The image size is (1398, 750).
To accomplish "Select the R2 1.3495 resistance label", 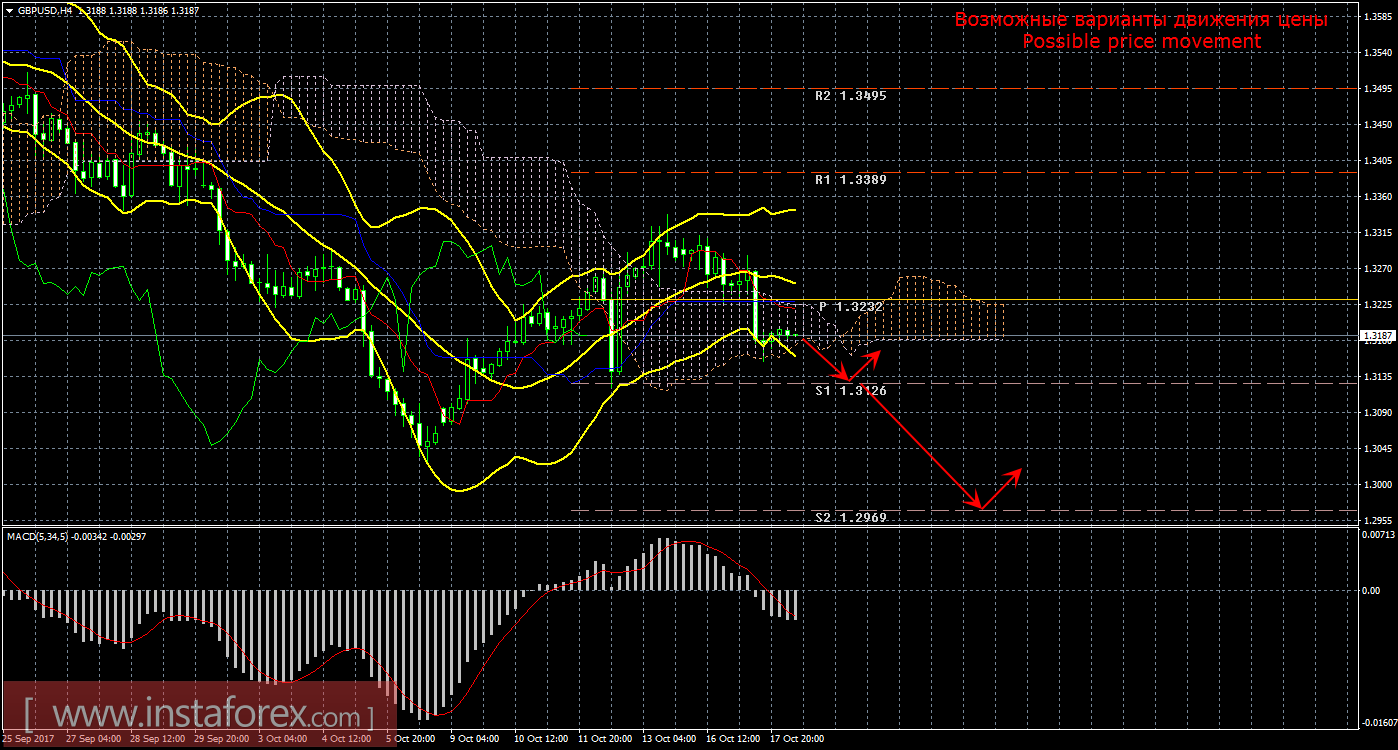I will [850, 96].
